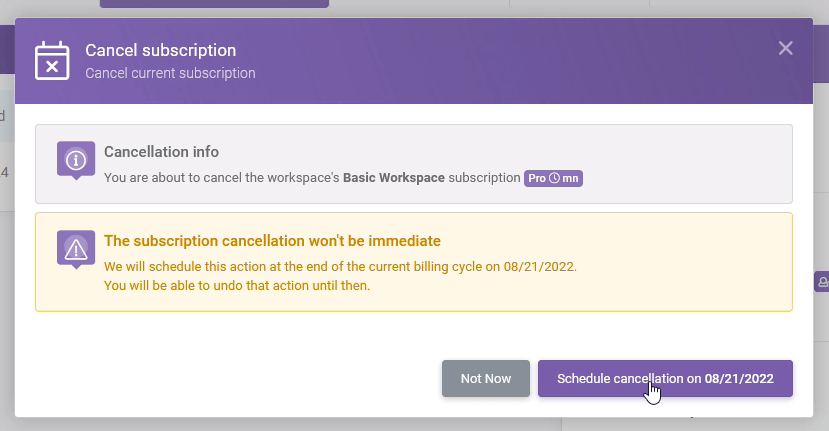Viewport: 829px width, 431px height.
Task: Click the warning triangle icon
Action: tap(76, 250)
